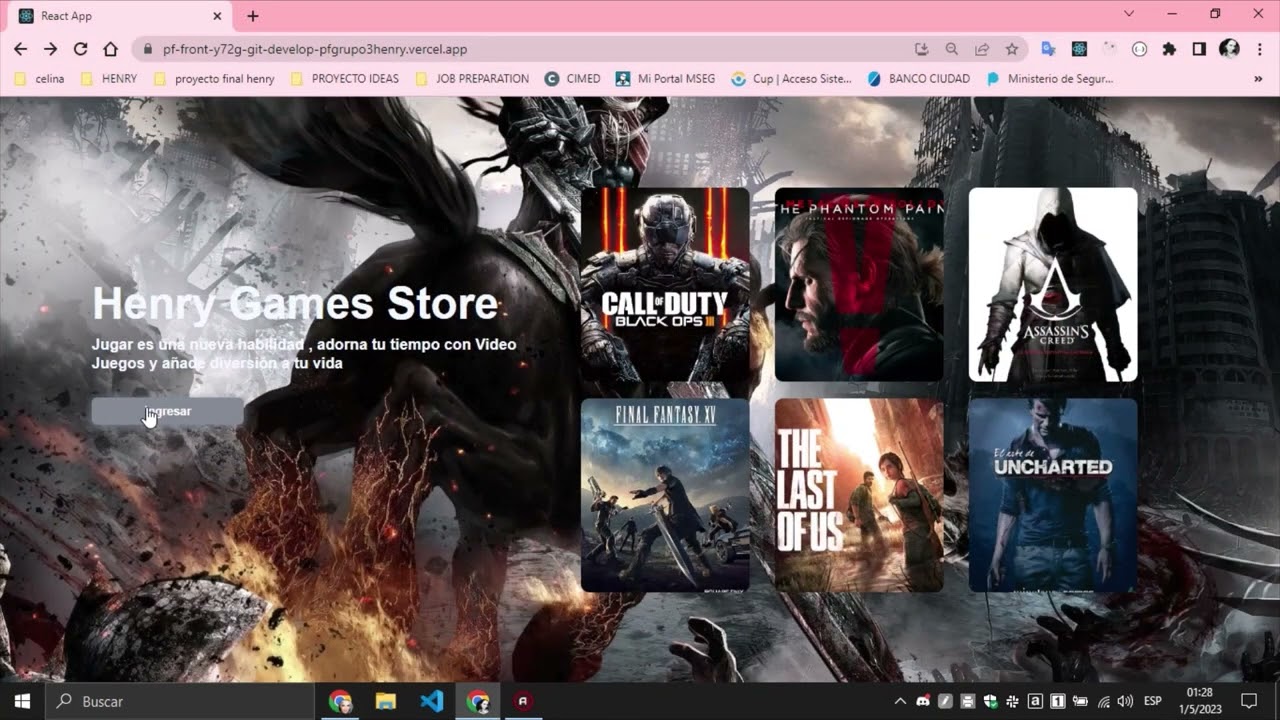View site security lock information

pyautogui.click(x=147, y=49)
